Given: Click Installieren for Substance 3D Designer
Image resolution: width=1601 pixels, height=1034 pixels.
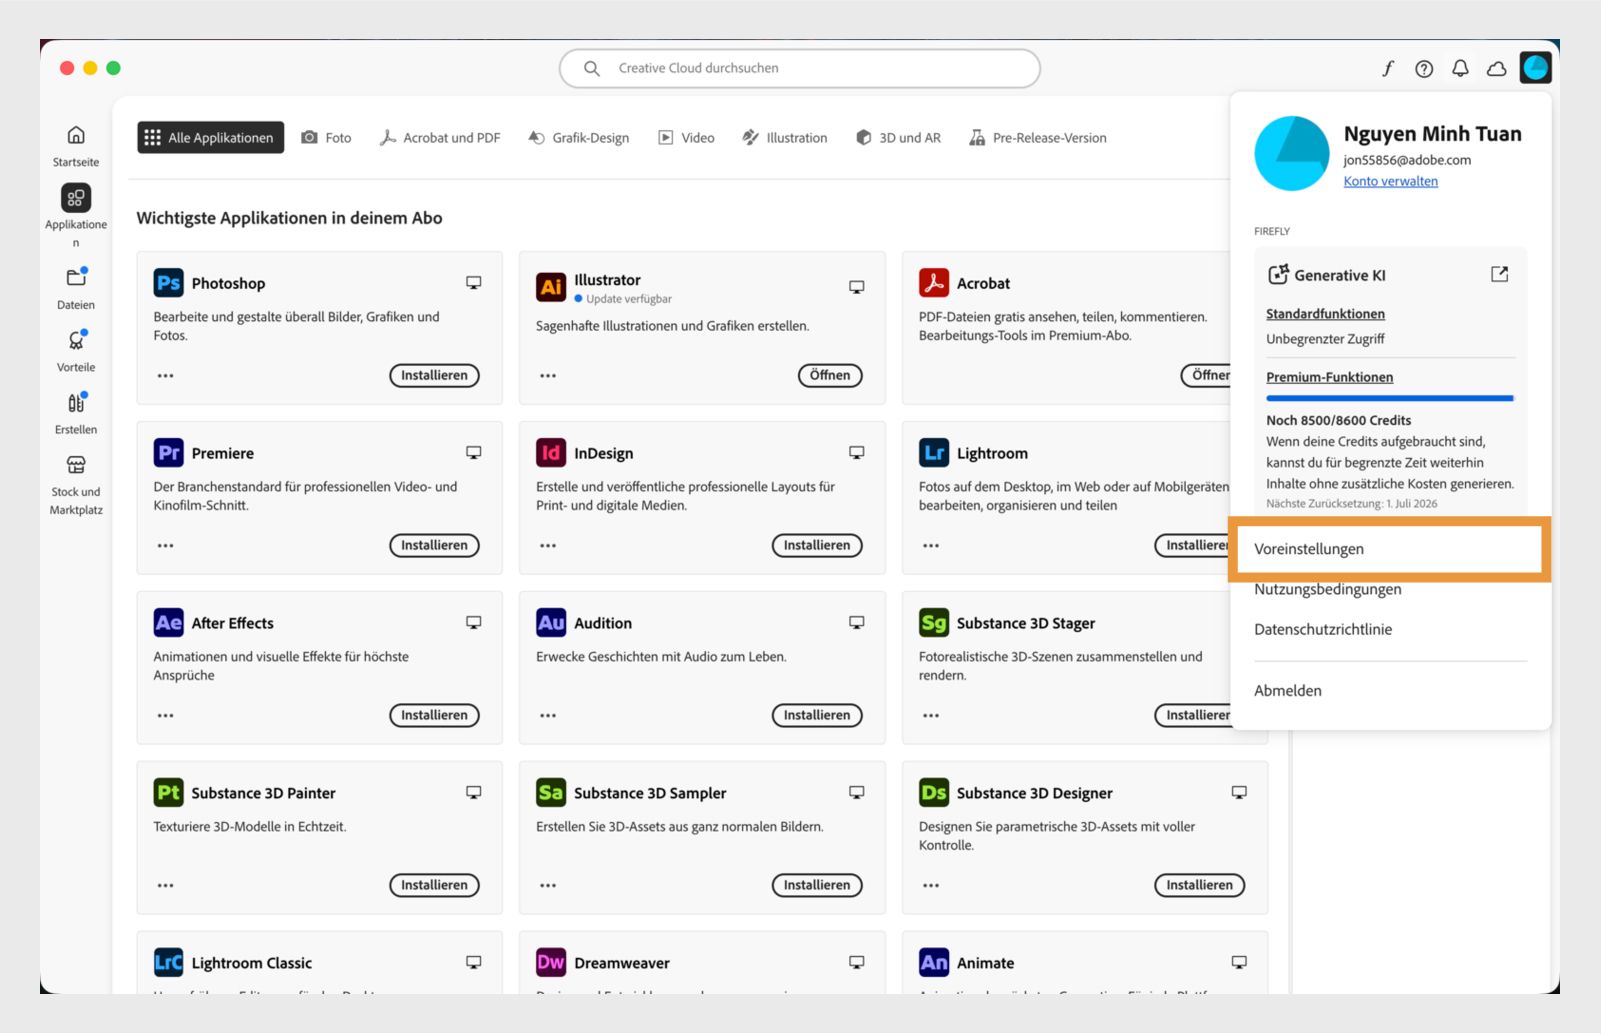Looking at the screenshot, I should [1200, 885].
